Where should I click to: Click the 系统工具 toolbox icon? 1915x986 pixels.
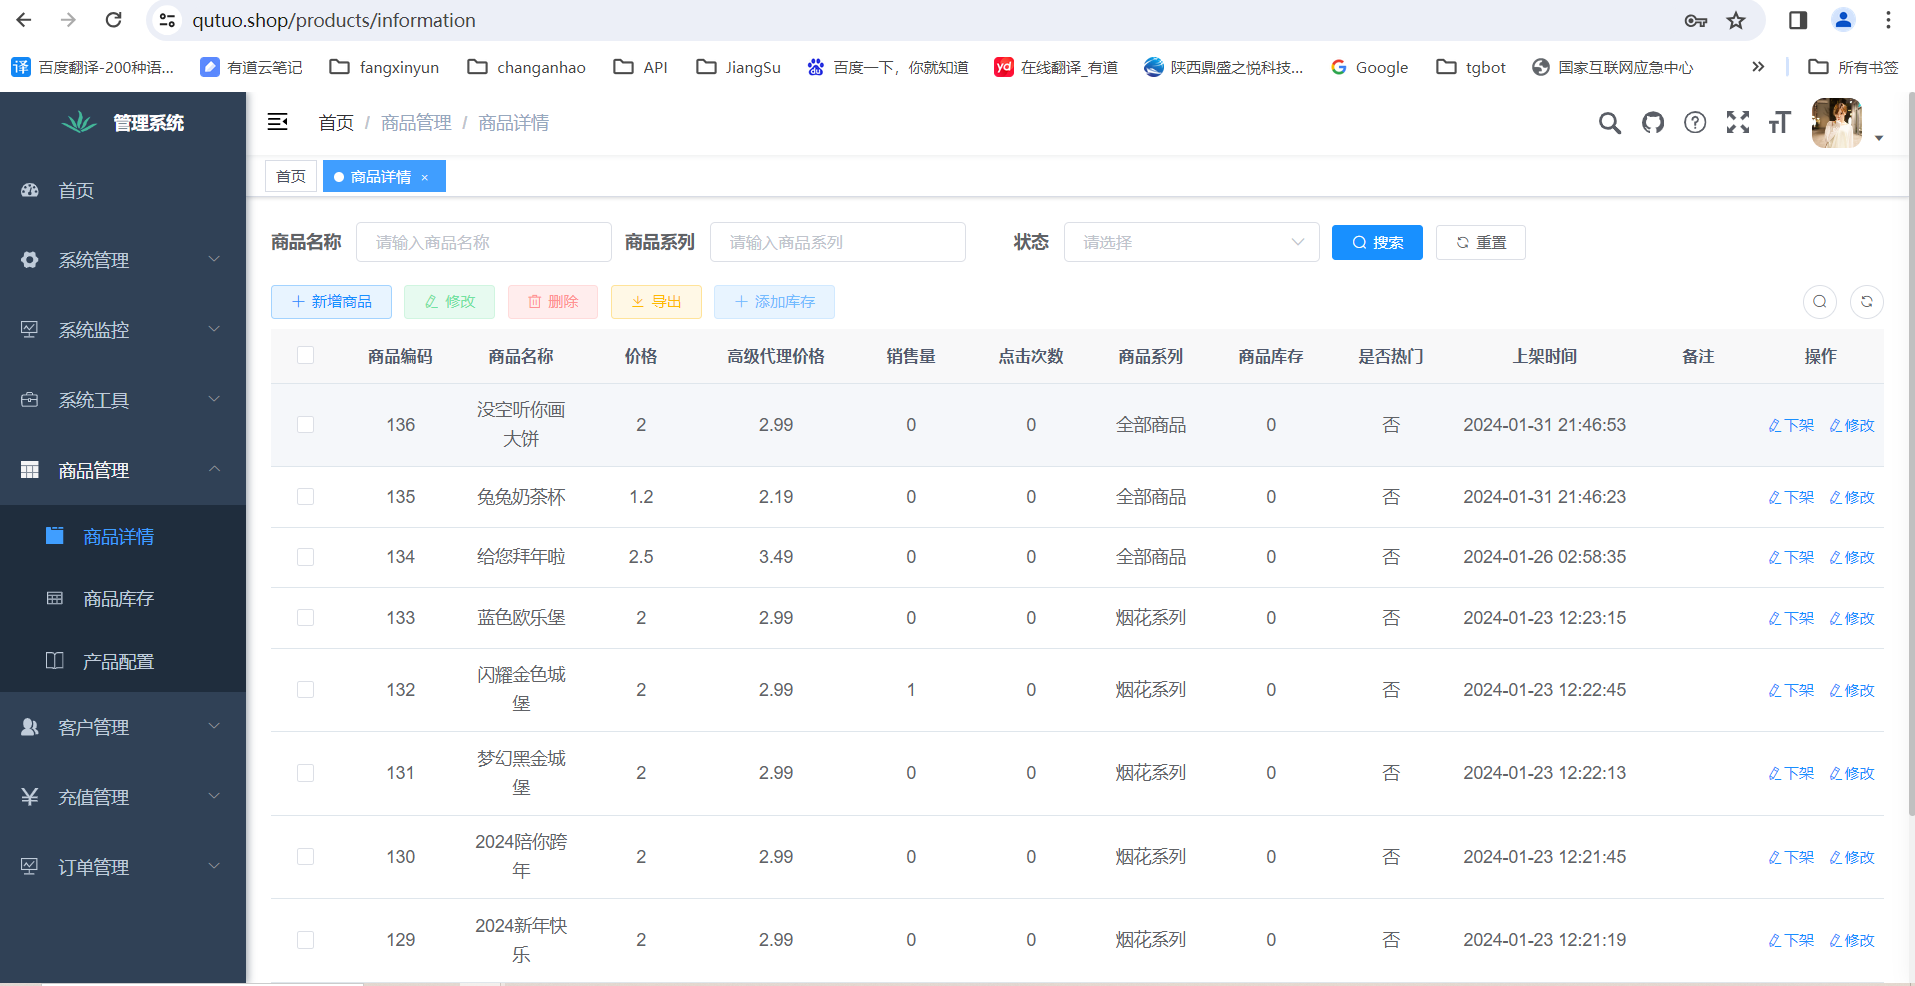pyautogui.click(x=30, y=400)
